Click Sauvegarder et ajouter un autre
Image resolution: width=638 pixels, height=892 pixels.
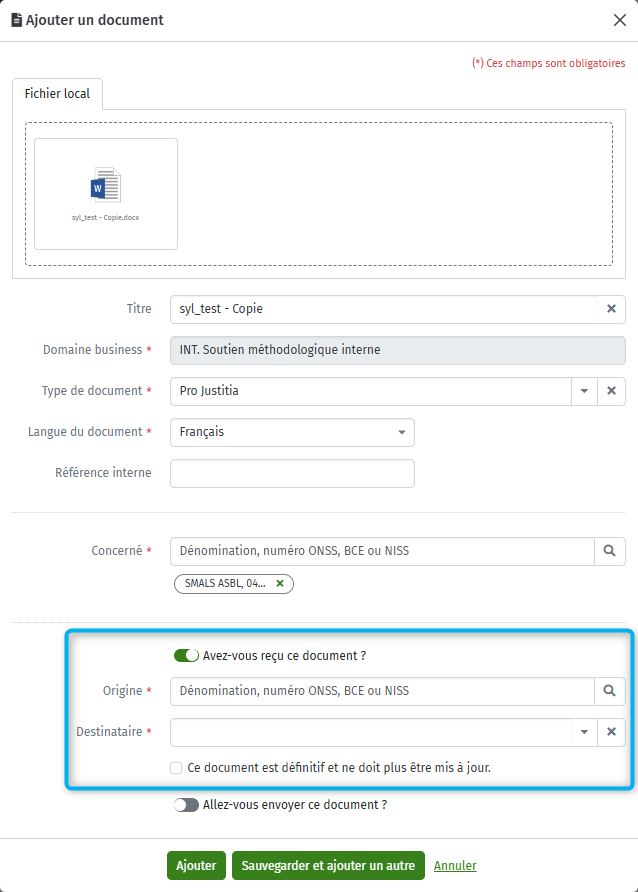click(328, 865)
